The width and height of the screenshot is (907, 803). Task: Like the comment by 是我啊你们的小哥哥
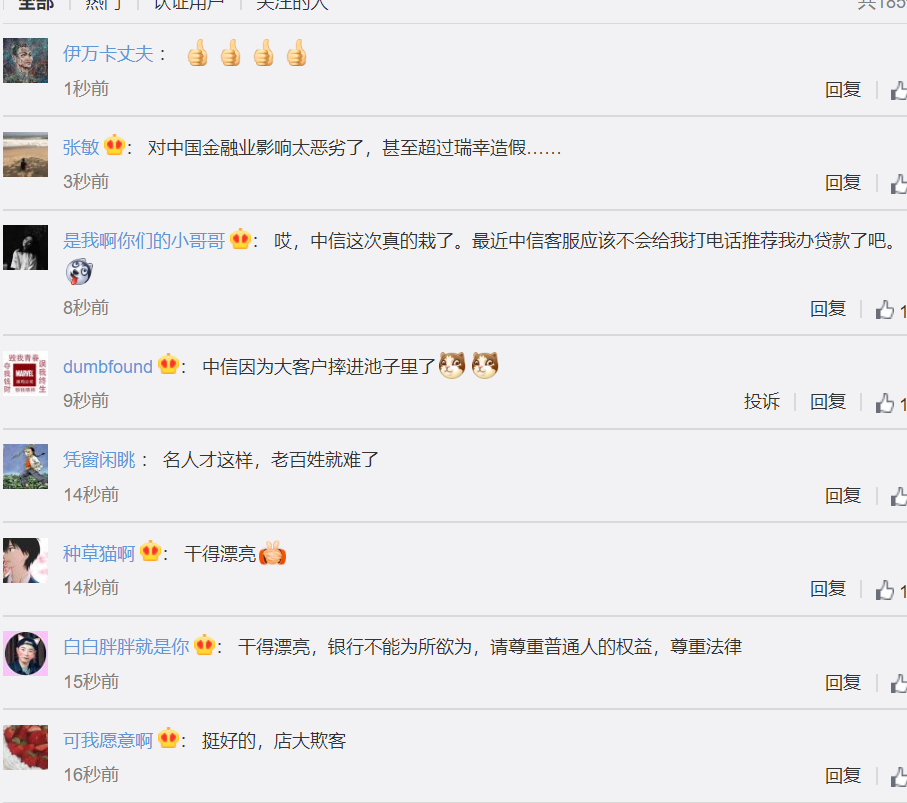[x=884, y=310]
